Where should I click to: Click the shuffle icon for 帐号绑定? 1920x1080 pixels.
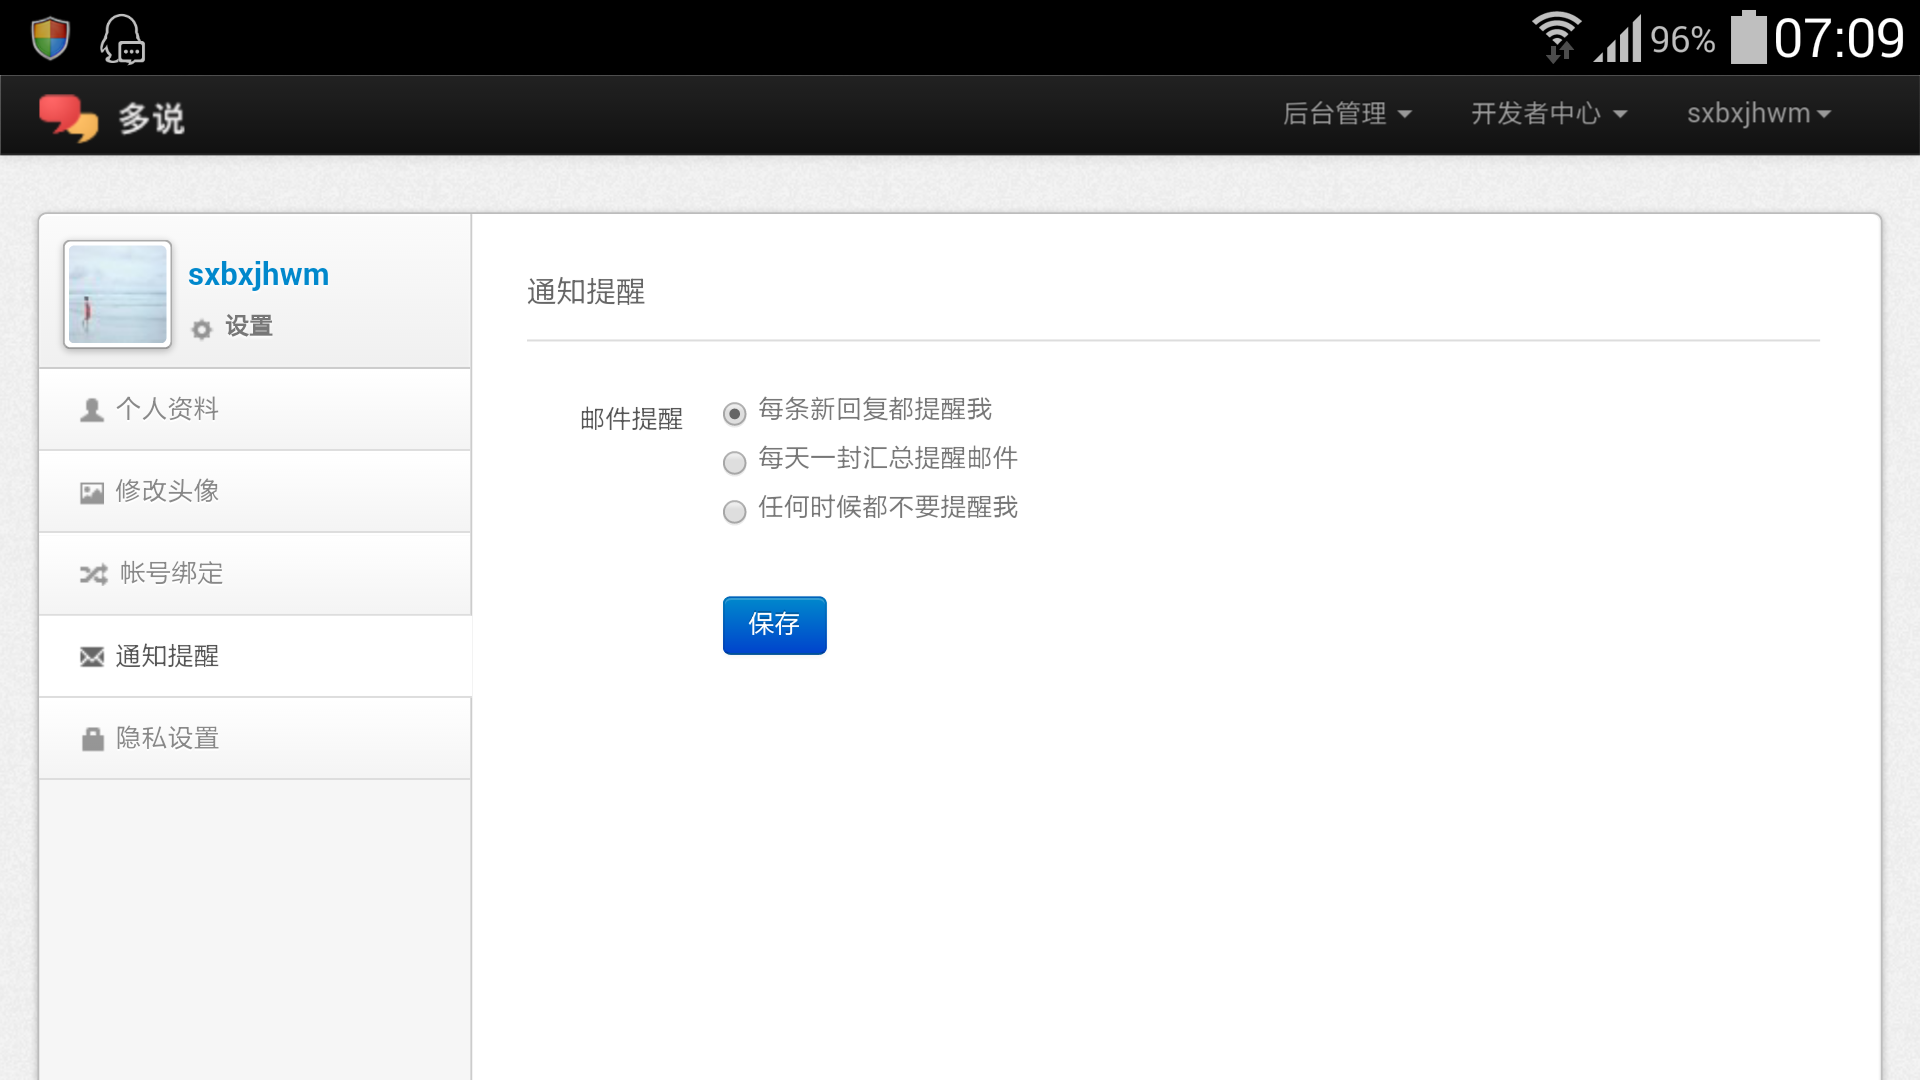point(93,574)
